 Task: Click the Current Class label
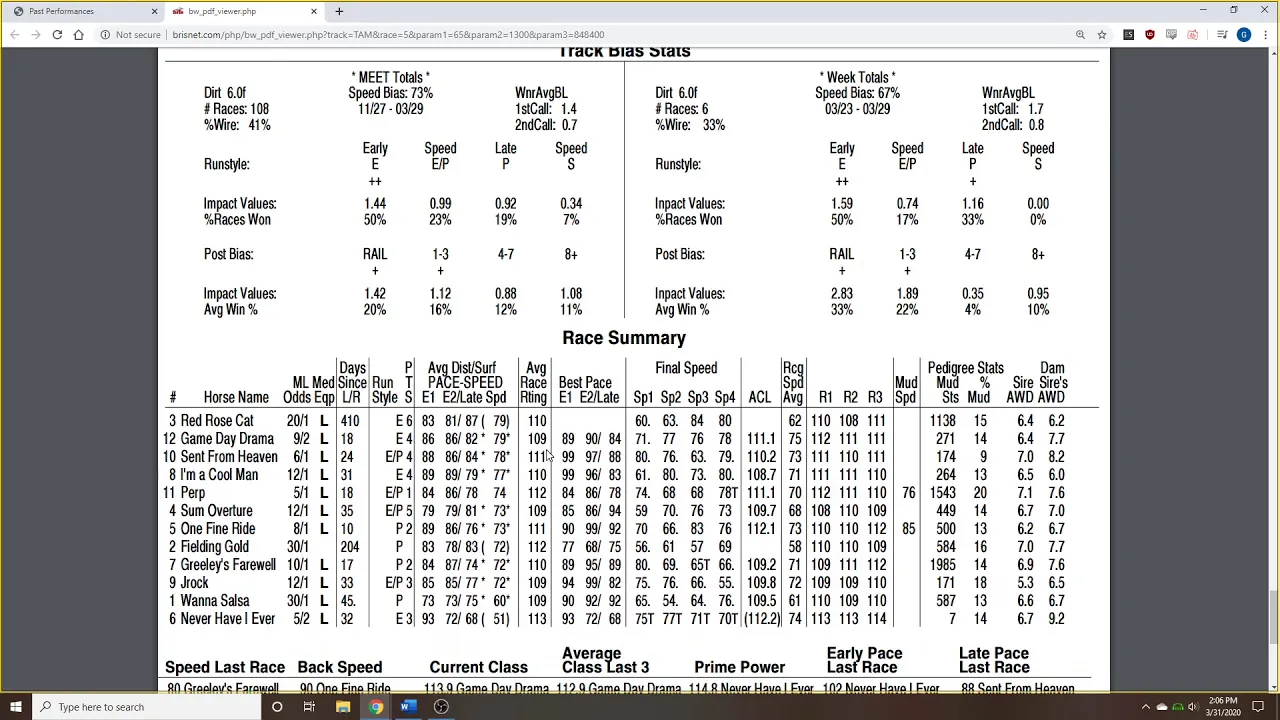click(478, 667)
